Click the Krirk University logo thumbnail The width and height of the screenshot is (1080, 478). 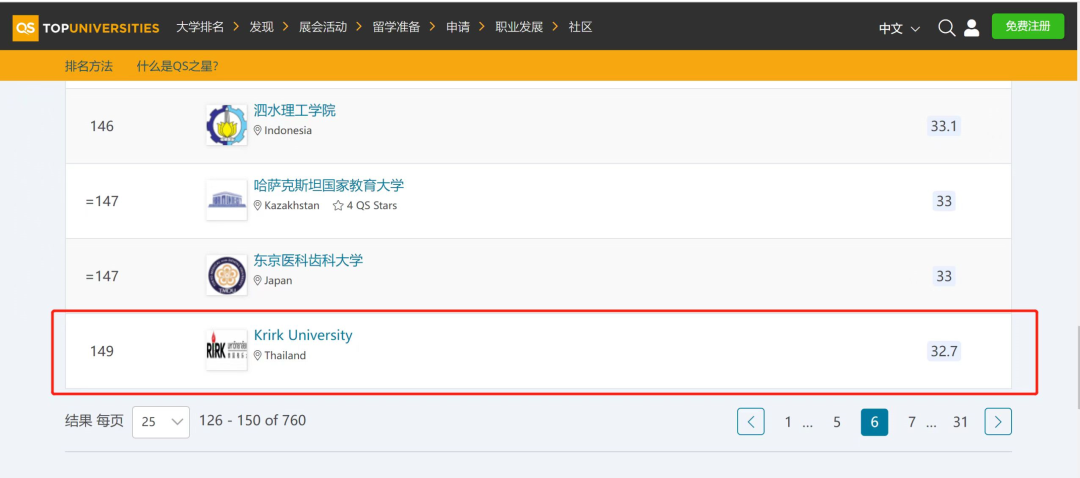227,350
